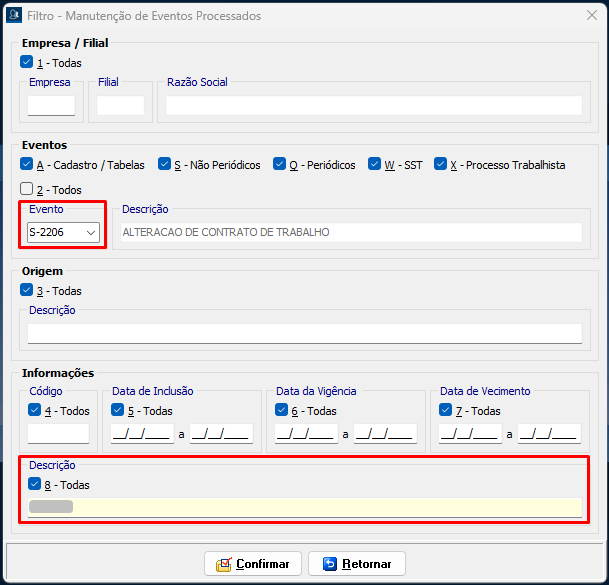Click the Empresa input field

point(51,105)
